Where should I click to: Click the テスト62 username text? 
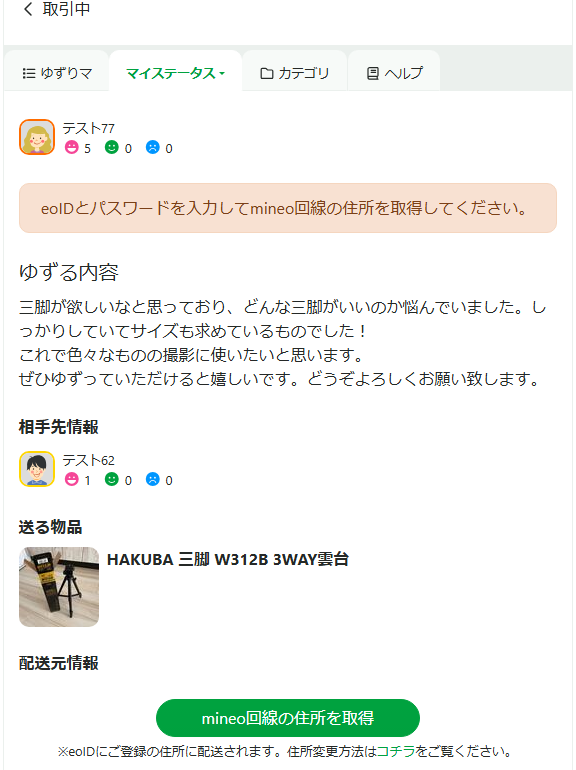pos(88,460)
